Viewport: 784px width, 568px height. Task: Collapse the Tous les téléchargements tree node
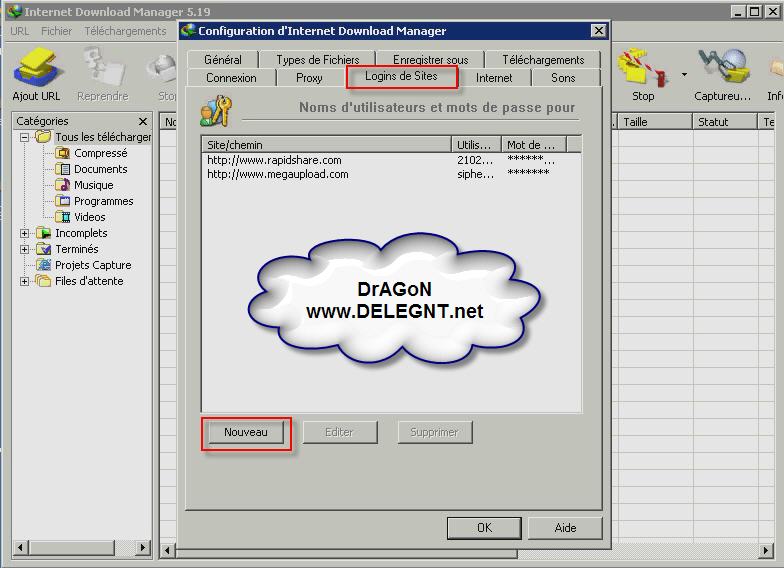(24, 136)
